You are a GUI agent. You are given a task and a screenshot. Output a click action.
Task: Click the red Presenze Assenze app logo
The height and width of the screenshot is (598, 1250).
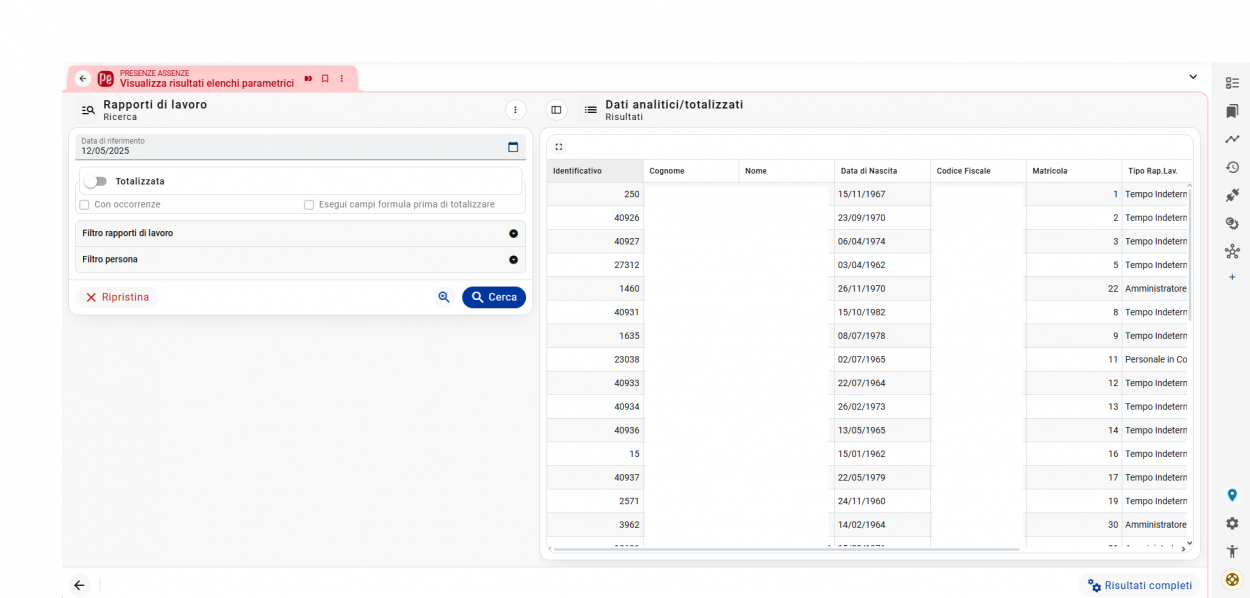pos(105,79)
